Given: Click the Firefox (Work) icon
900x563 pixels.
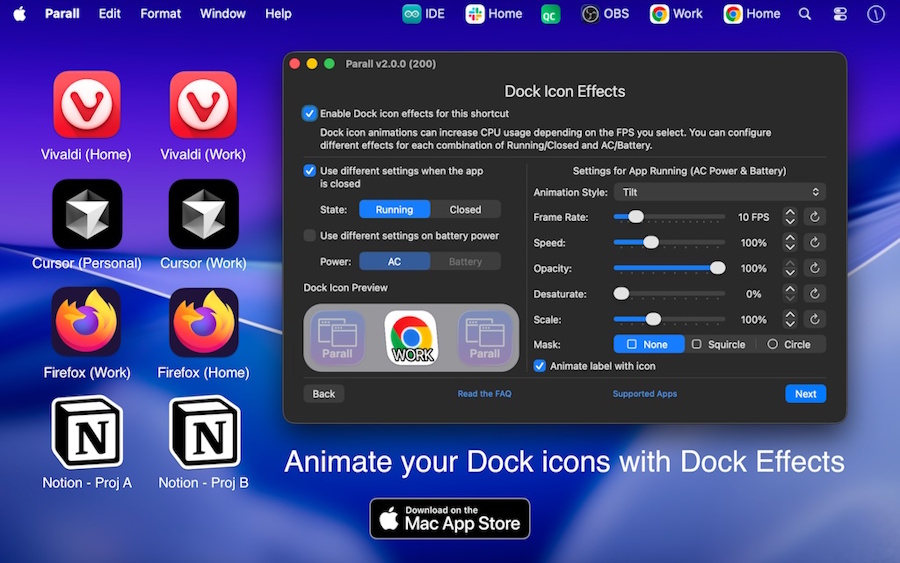Looking at the screenshot, I should click(x=87, y=322).
